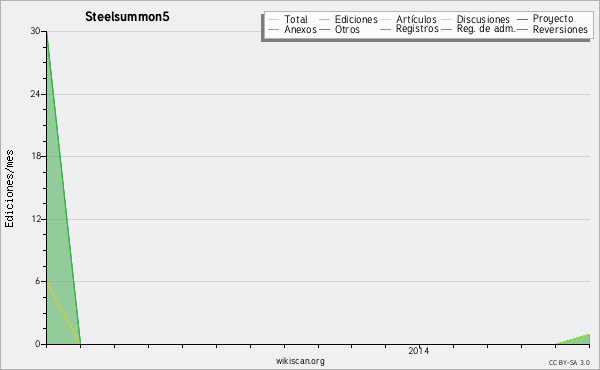Image resolution: width=600 pixels, height=370 pixels.
Task: Click the 18 y-axis value
Action: (x=35, y=156)
